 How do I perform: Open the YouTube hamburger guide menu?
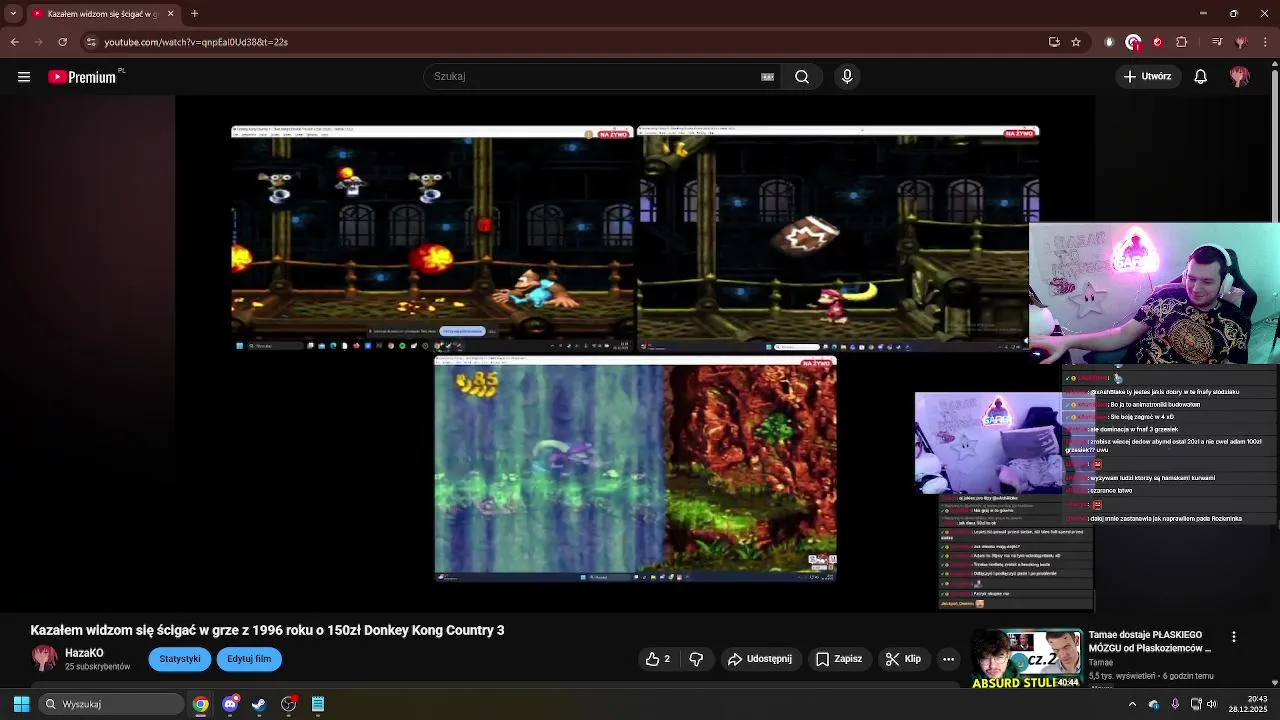point(23,76)
